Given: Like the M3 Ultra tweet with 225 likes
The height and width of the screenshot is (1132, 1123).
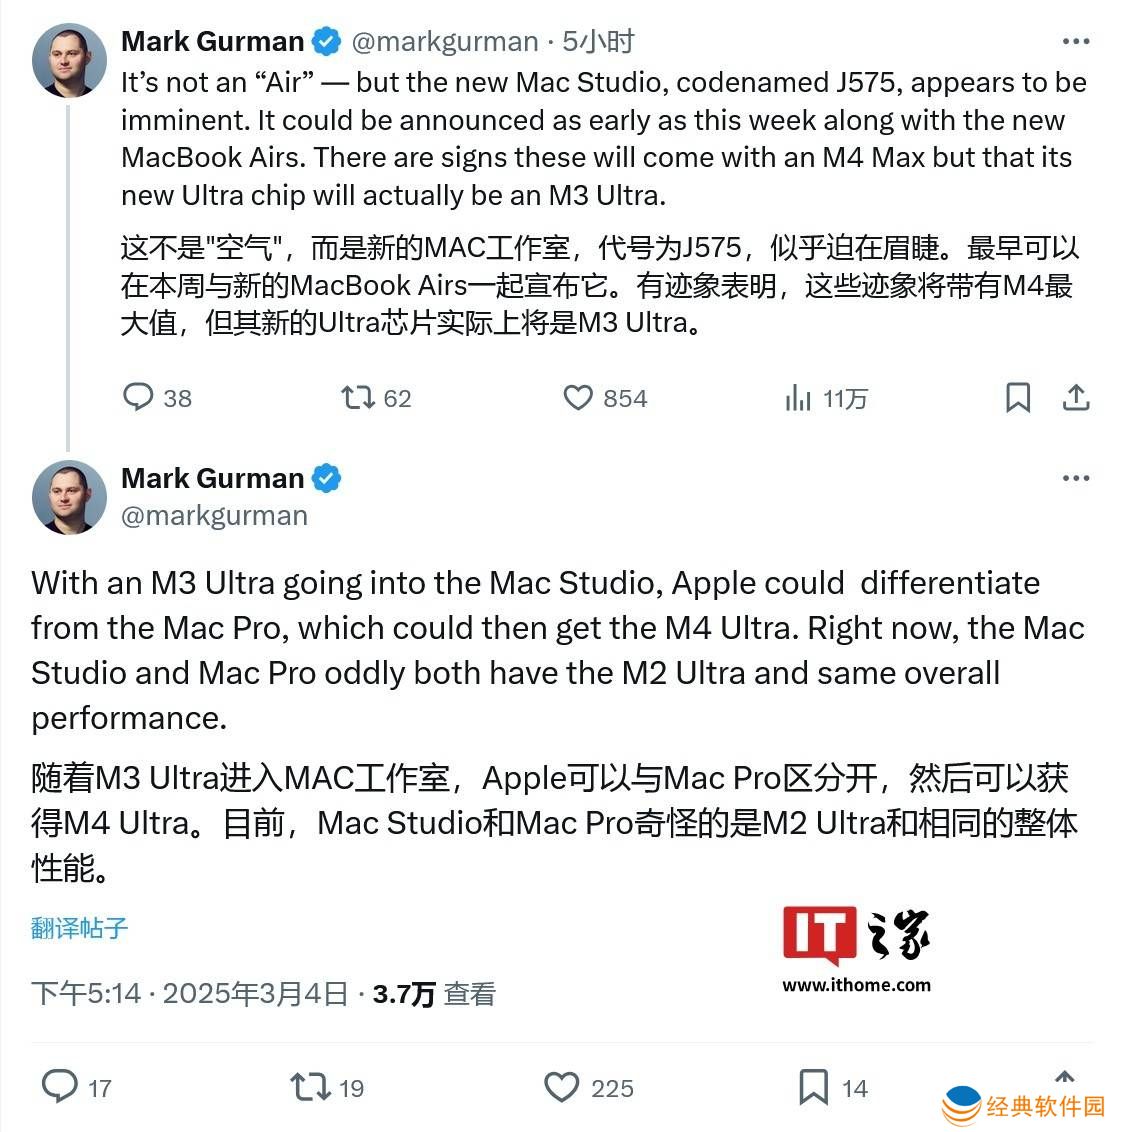Looking at the screenshot, I should pyautogui.click(x=588, y=1087).
